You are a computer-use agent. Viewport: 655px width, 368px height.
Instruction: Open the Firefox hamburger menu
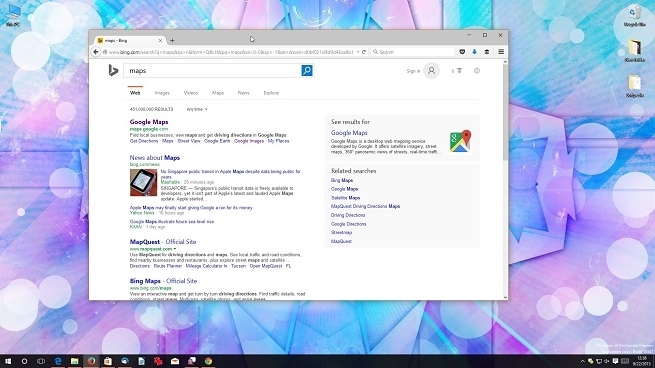pyautogui.click(x=501, y=52)
